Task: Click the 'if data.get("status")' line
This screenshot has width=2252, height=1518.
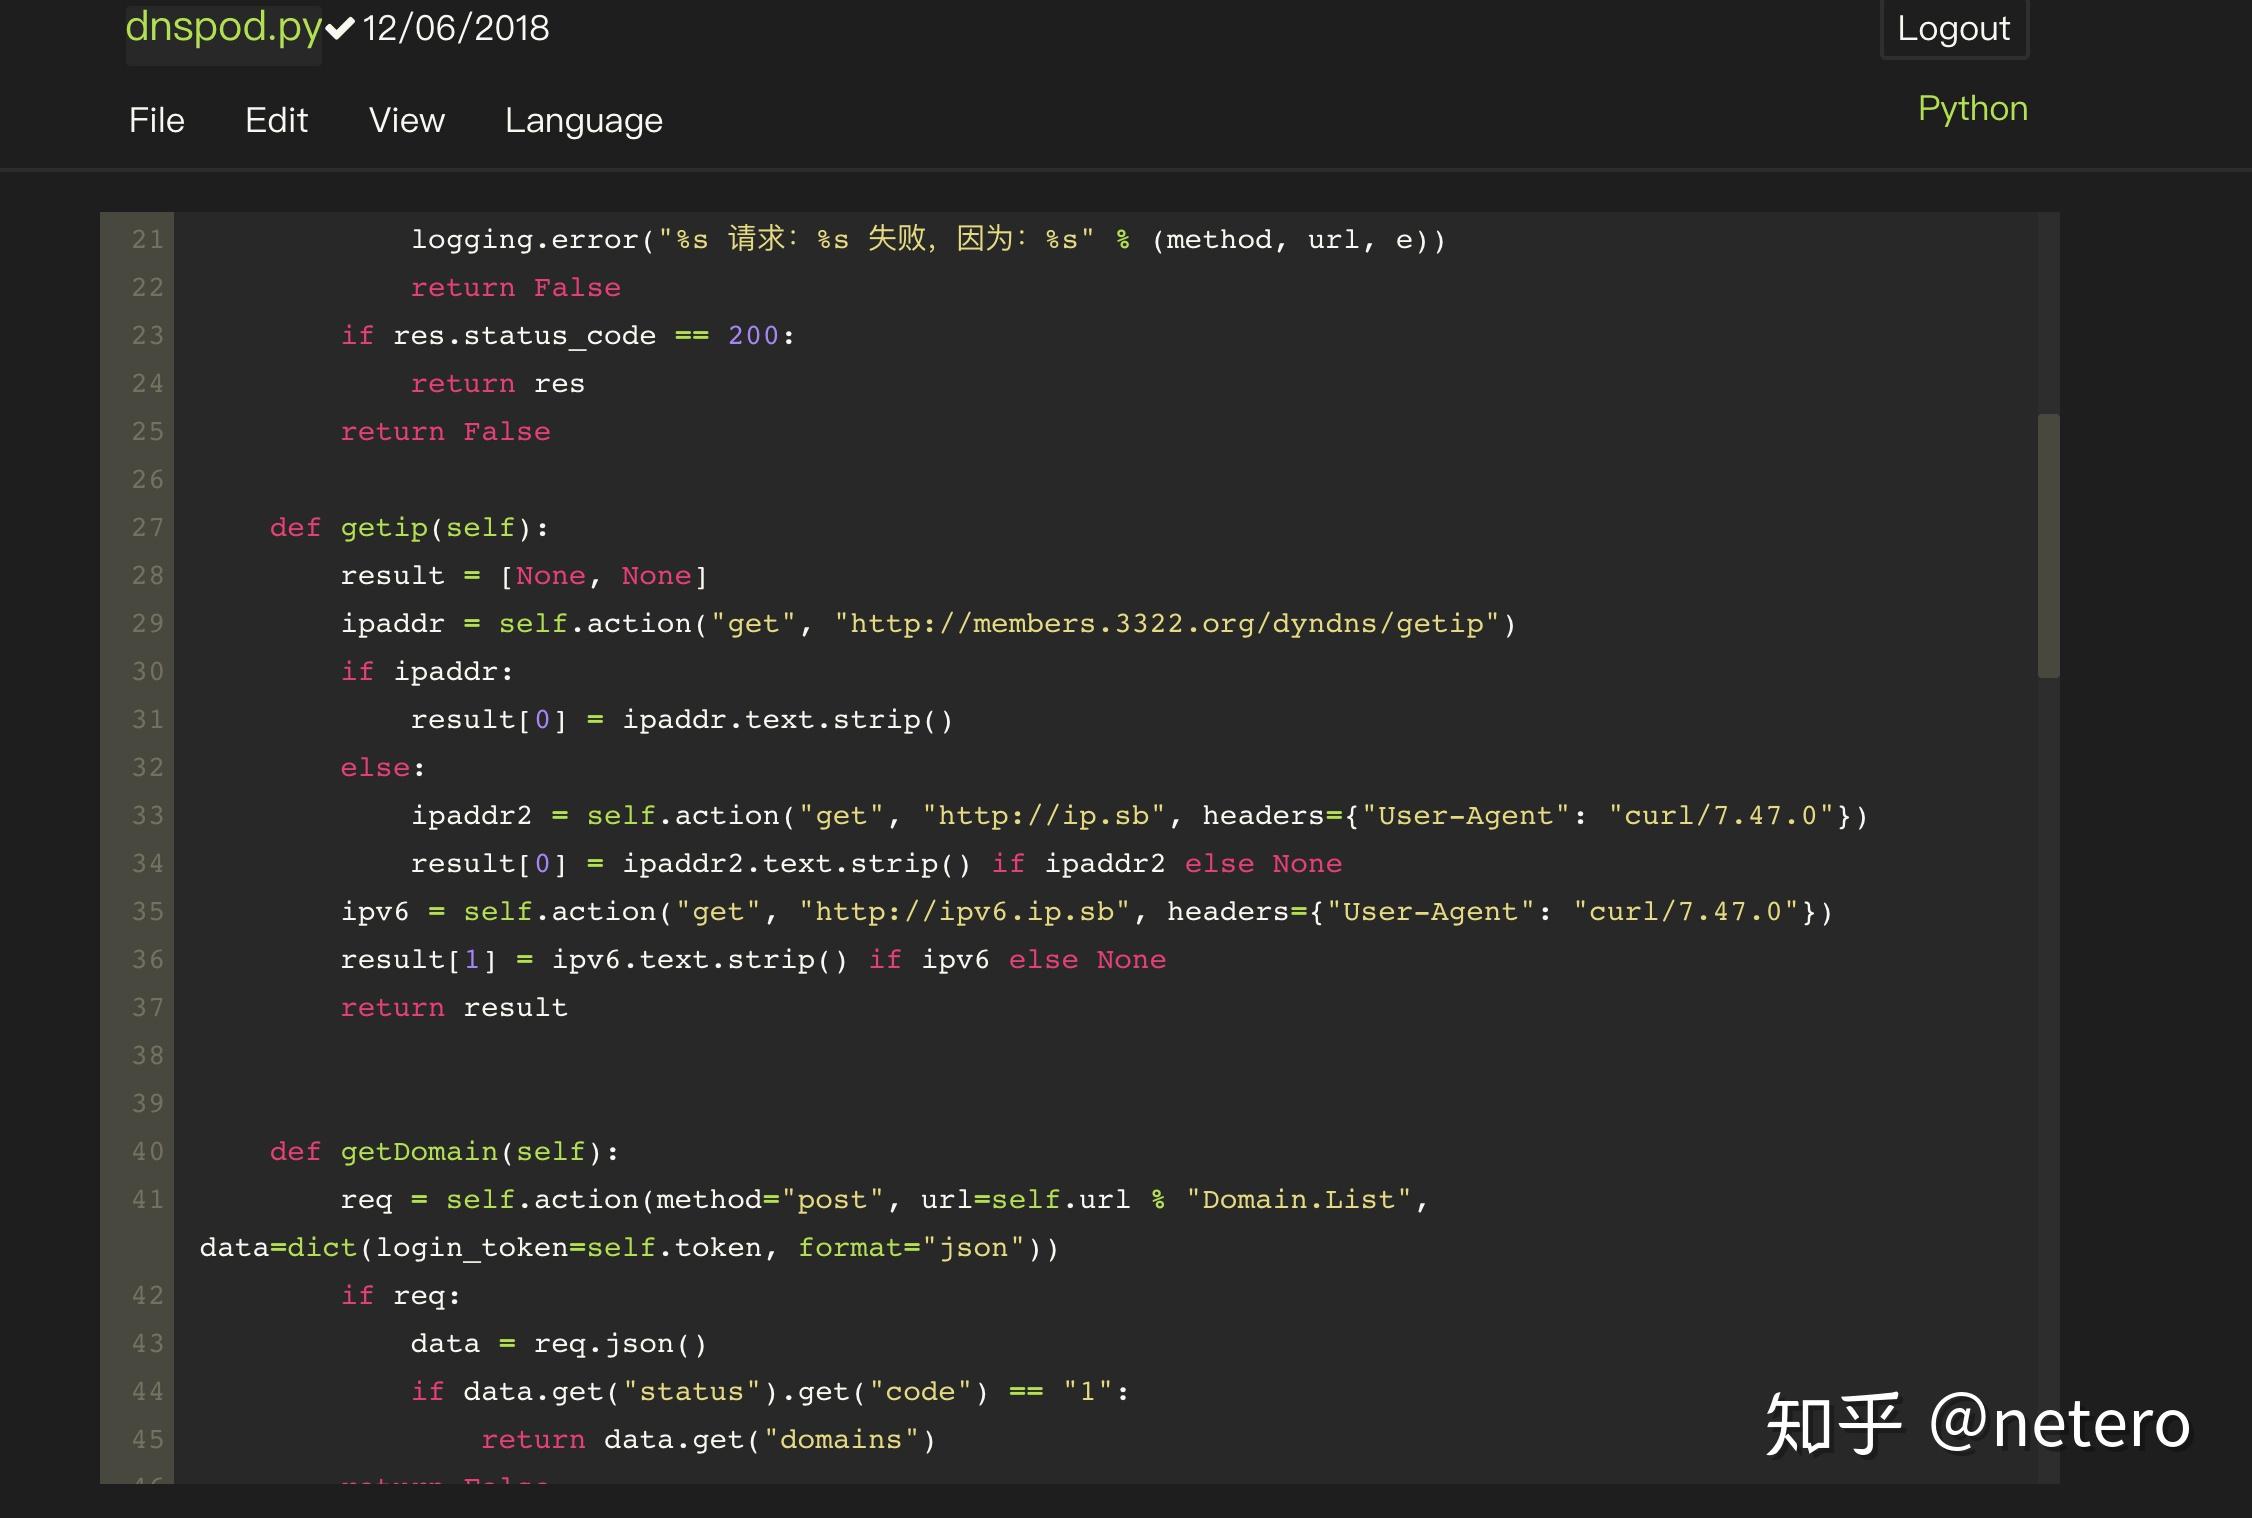Action: pyautogui.click(x=770, y=1392)
